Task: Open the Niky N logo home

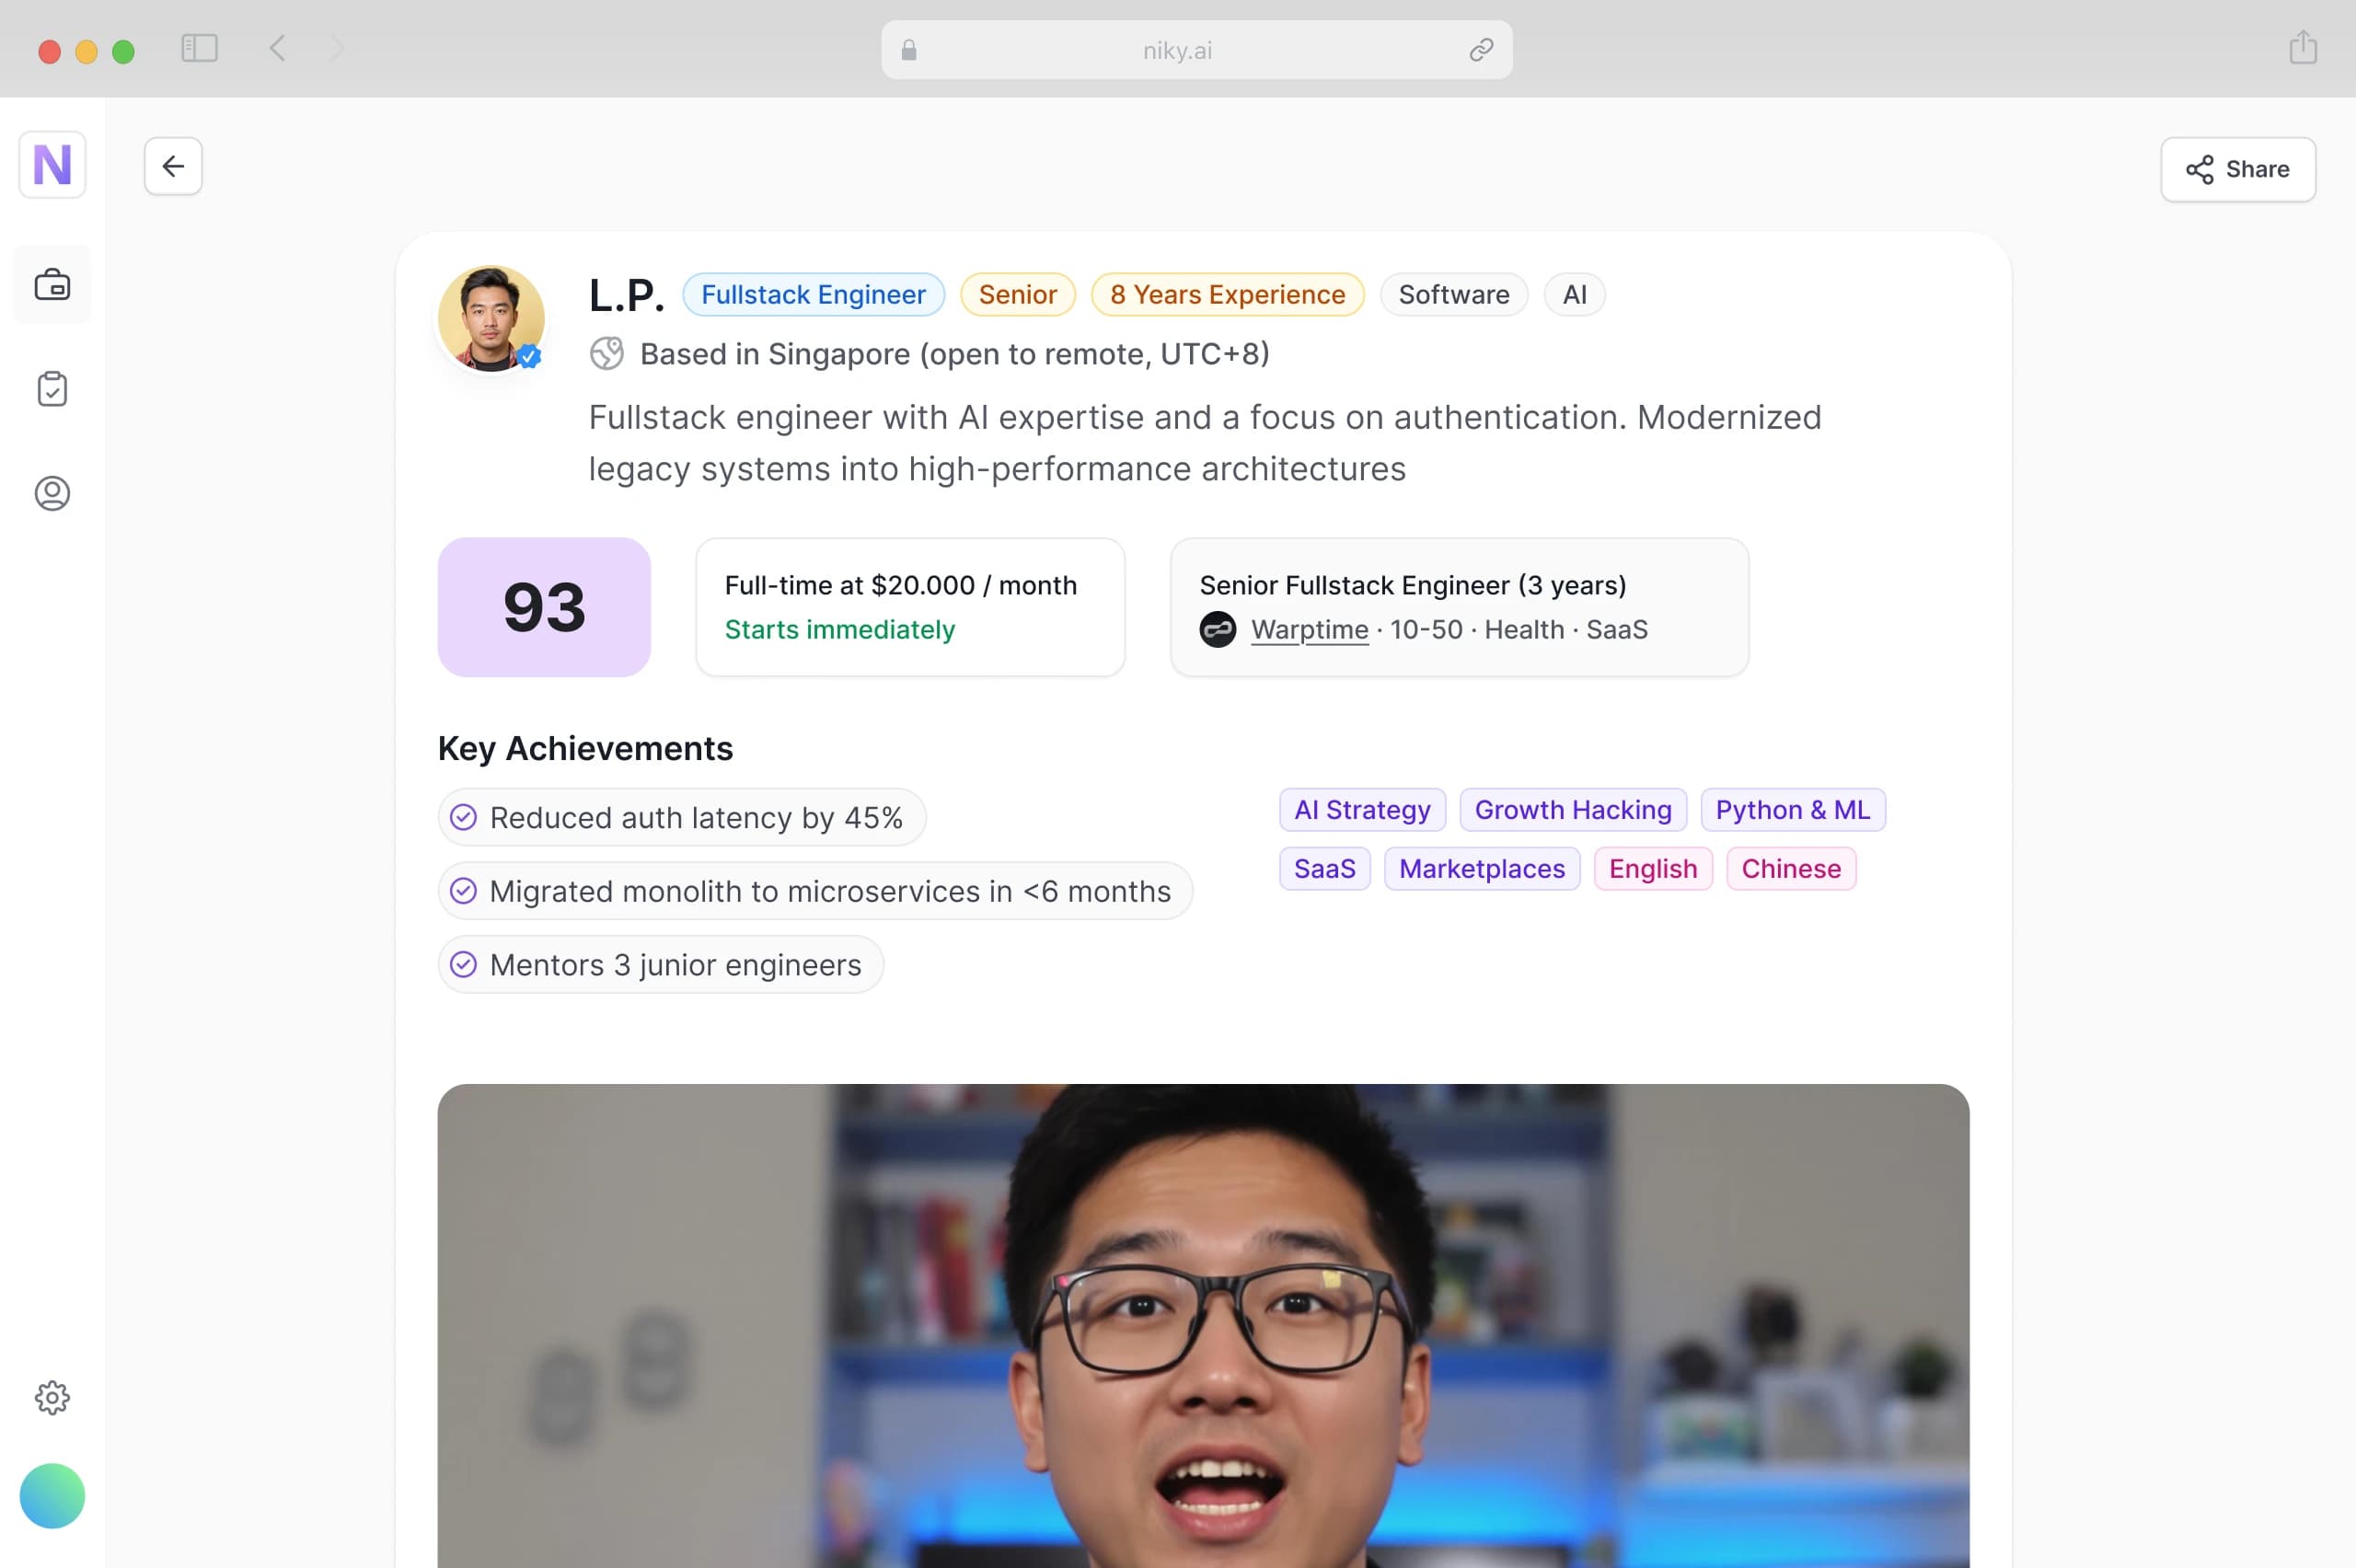Action: coord(52,165)
